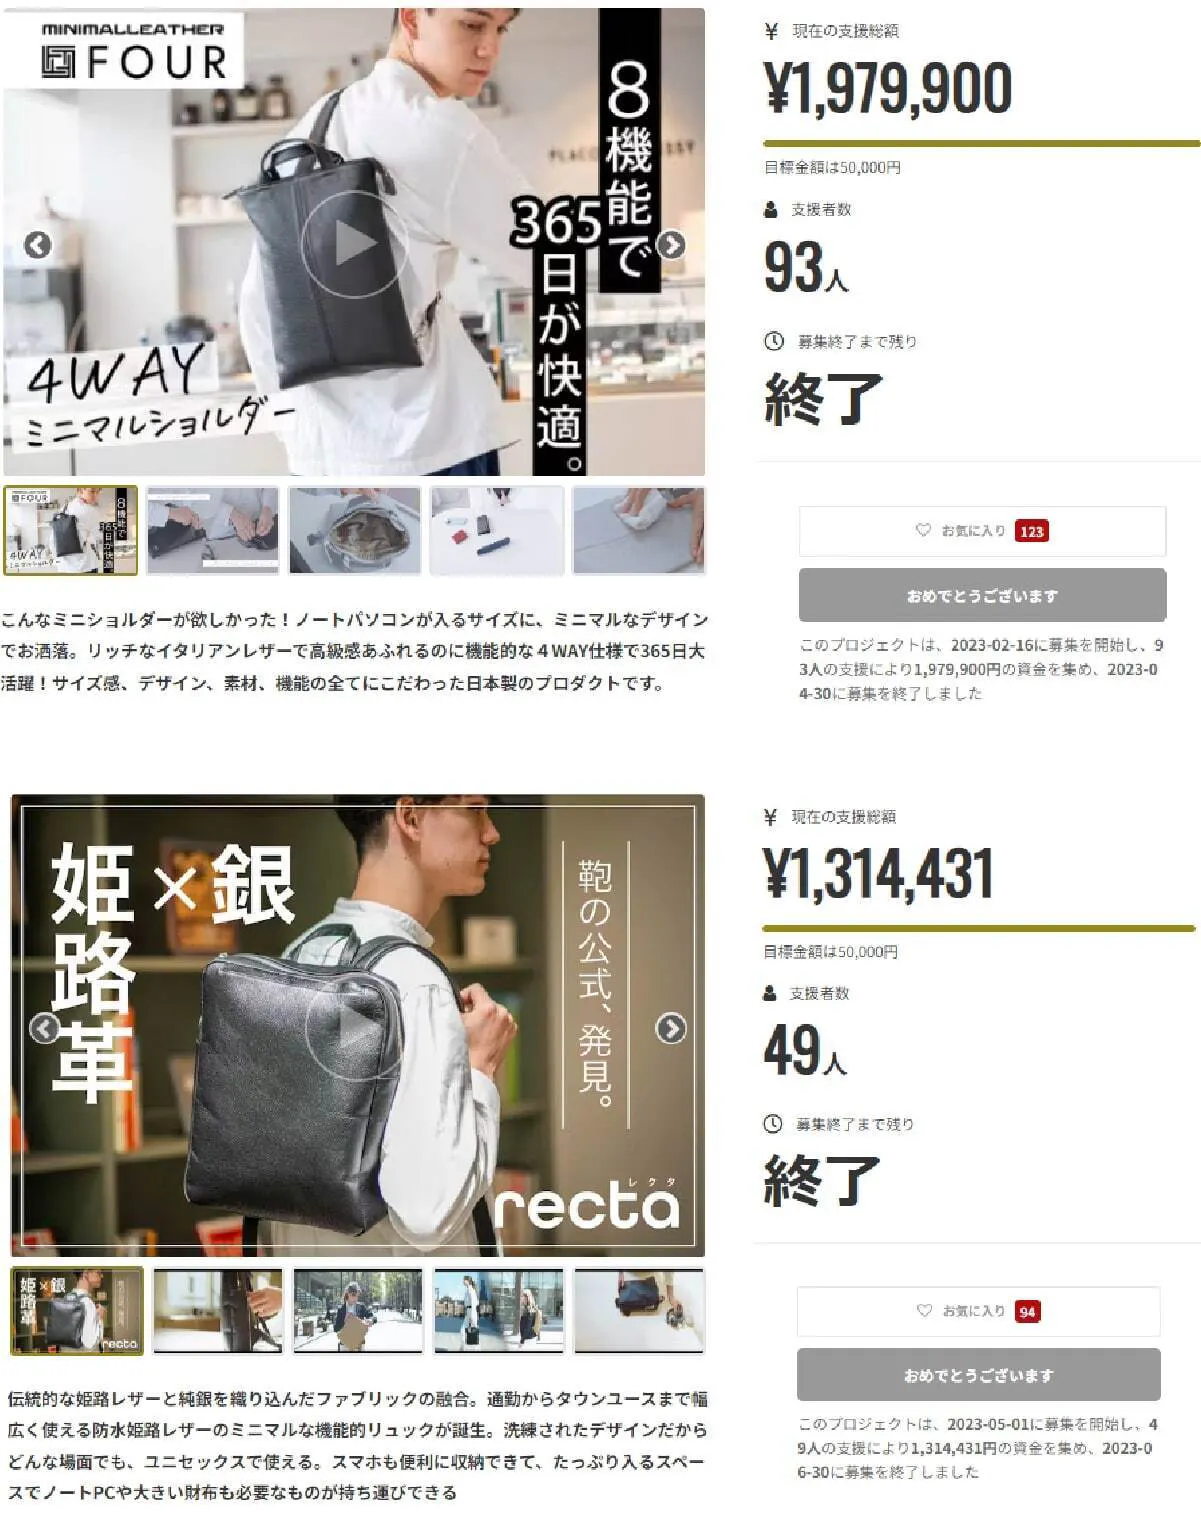Open the second FOUR thumbnail showing hands with the bag
The image size is (1201, 1514).
[213, 530]
